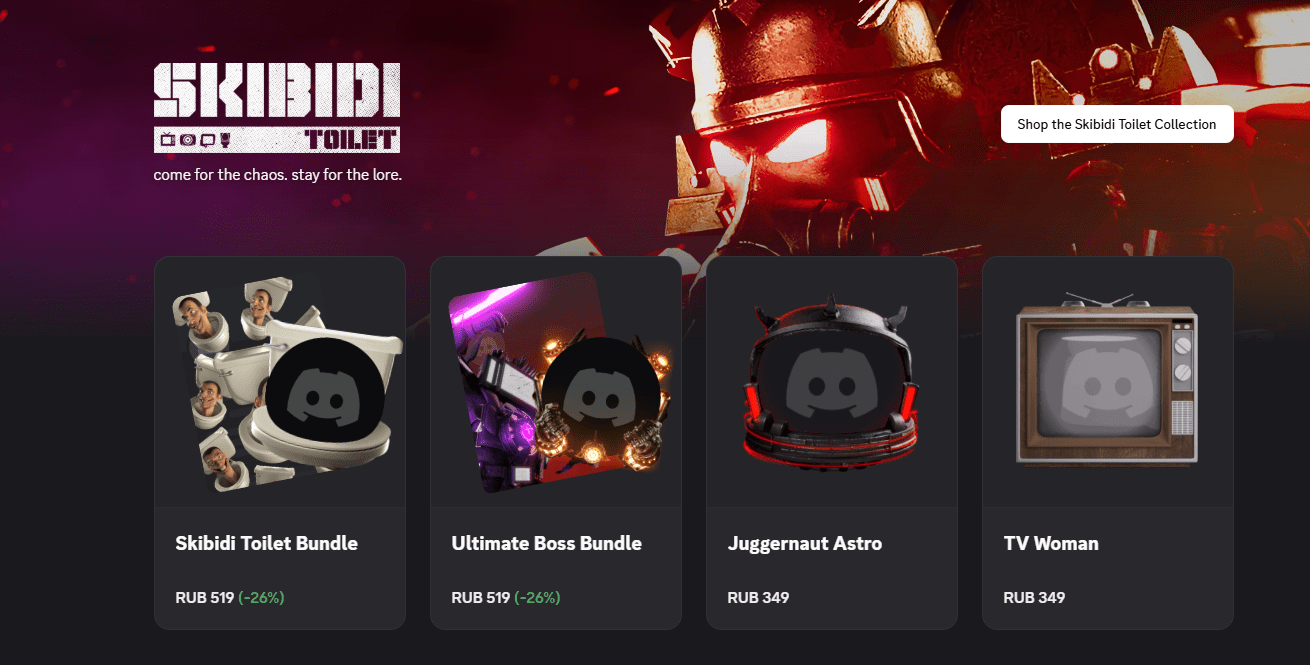
Task: Select the Juggernaut Astro helmet decoration image
Action: tap(832, 383)
